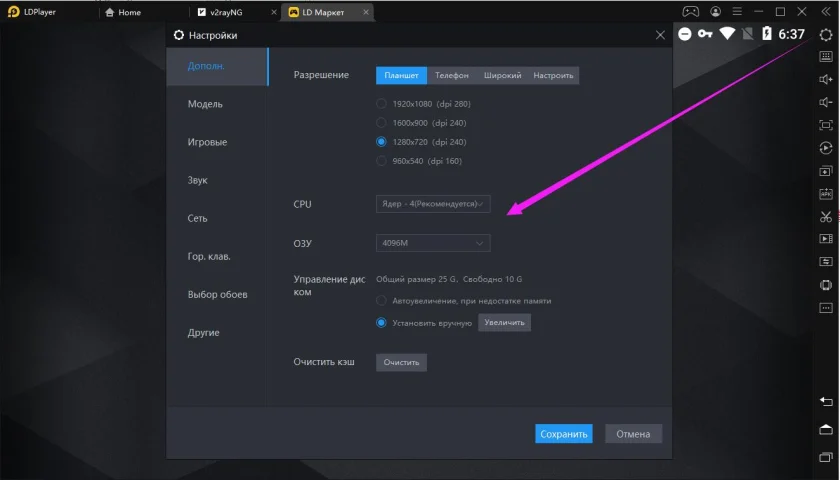Switch to Настроить resolution tab
The image size is (840, 480).
[553, 76]
